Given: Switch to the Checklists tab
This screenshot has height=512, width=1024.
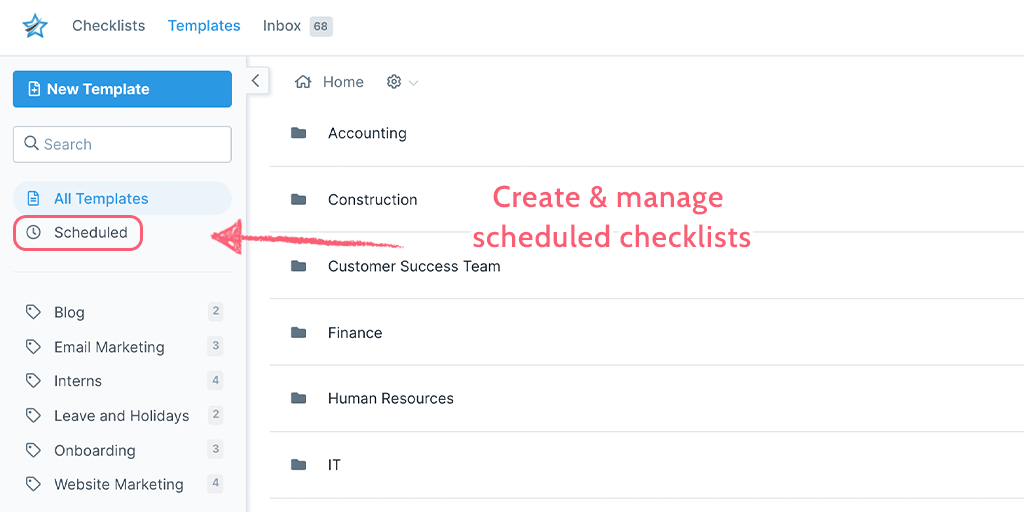Looking at the screenshot, I should point(108,26).
